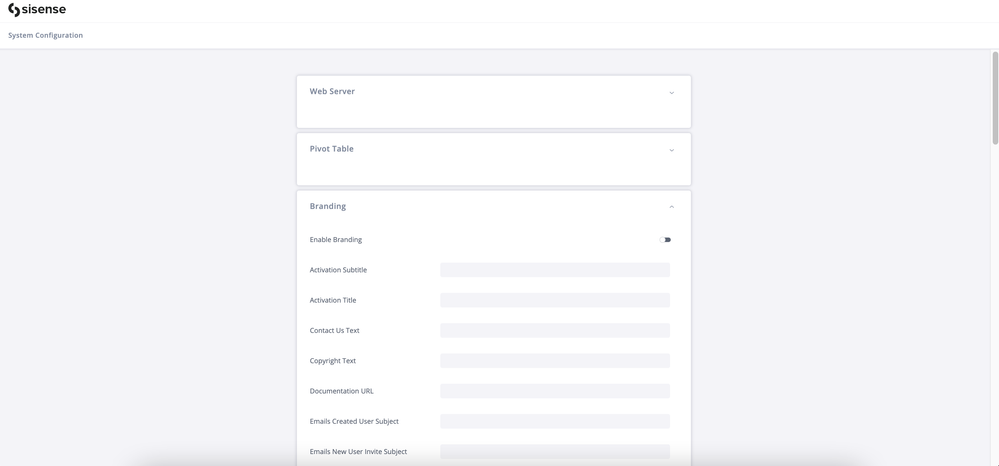The height and width of the screenshot is (466, 999).
Task: Focus the Emails Created User Subject field
Action: coord(554,421)
